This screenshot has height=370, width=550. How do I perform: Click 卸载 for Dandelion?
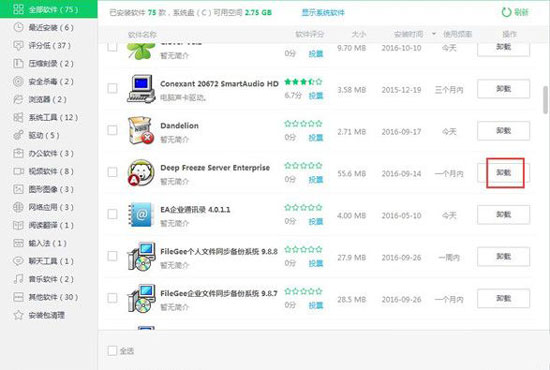(503, 130)
